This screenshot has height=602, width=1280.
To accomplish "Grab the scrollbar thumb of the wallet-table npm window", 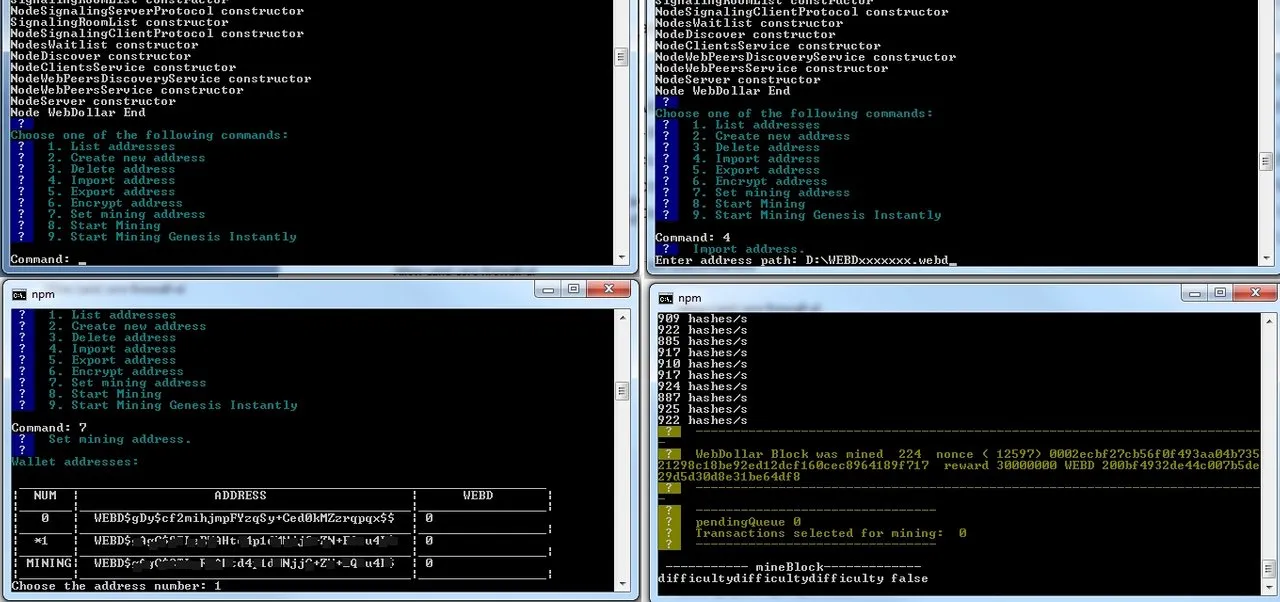I will pyautogui.click(x=622, y=390).
